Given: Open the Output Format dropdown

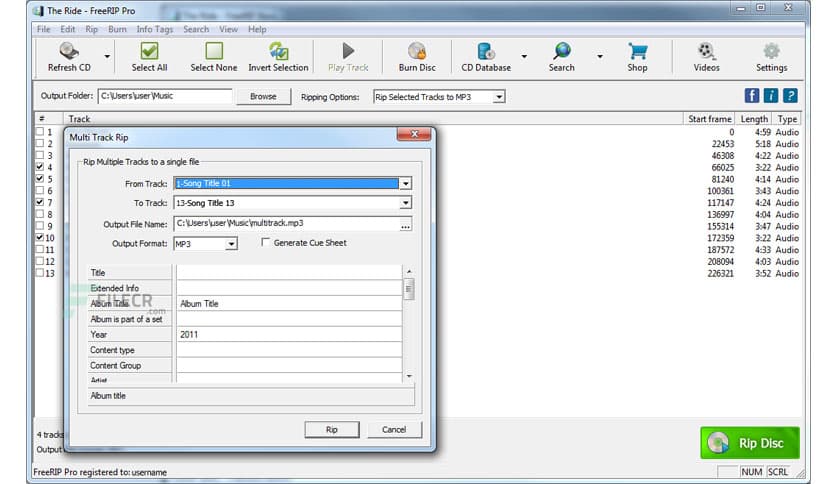Looking at the screenshot, I should 231,244.
